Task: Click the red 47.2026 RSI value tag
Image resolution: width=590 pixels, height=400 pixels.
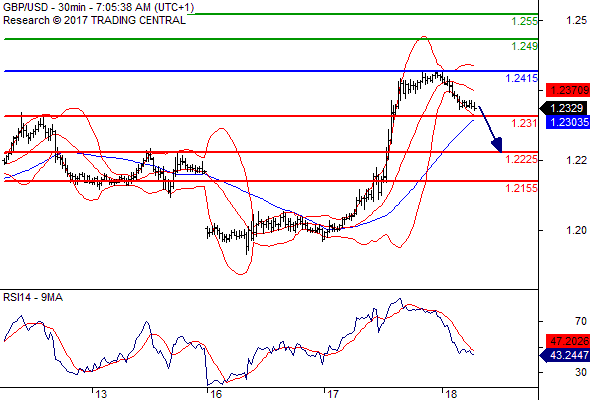Action: (568, 341)
